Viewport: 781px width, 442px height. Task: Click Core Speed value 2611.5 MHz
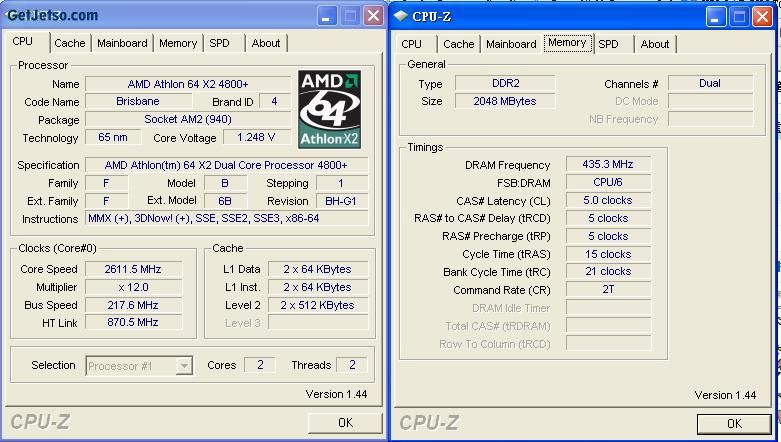coord(133,270)
